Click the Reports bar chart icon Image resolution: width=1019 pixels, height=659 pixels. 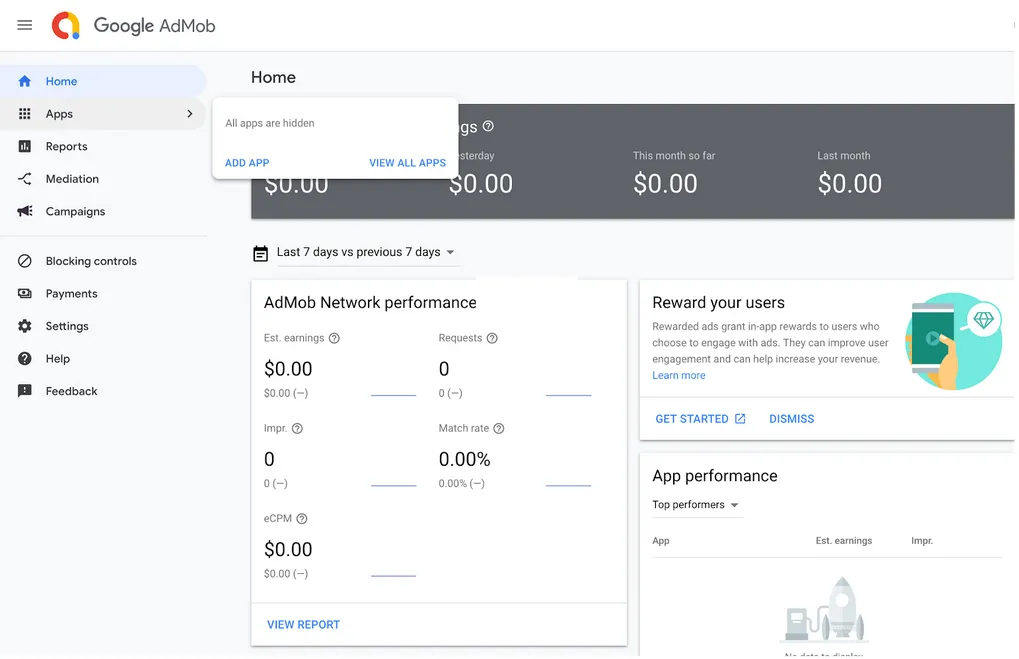25,146
